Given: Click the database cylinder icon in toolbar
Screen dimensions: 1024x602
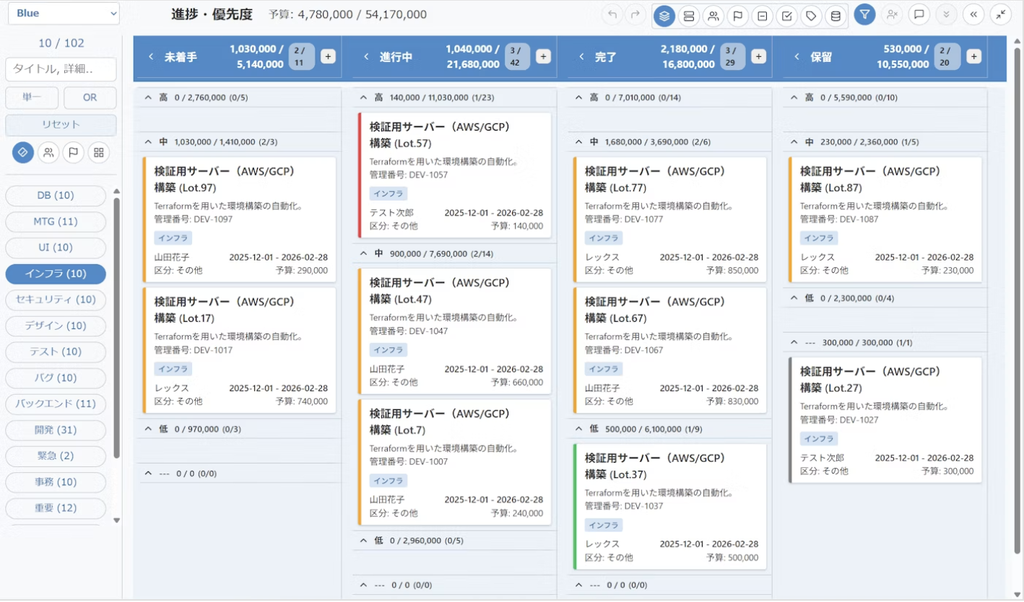Looking at the screenshot, I should point(835,16).
